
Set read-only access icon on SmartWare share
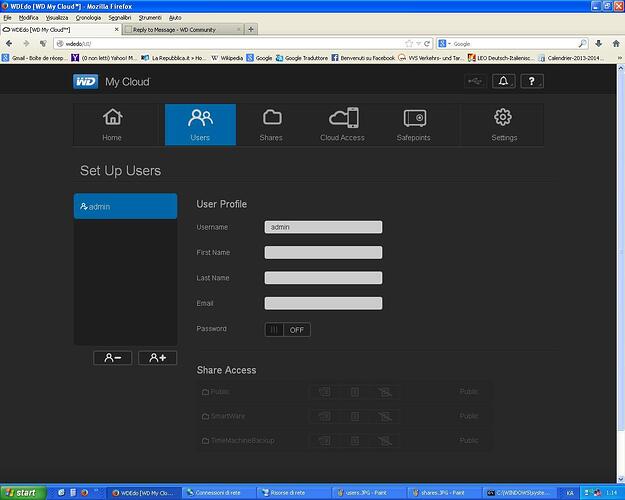coord(355,416)
